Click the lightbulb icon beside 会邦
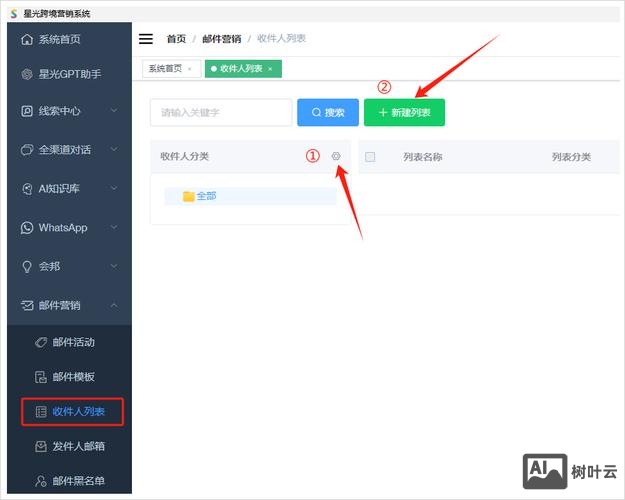The height and width of the screenshot is (500, 625). pos(27,266)
